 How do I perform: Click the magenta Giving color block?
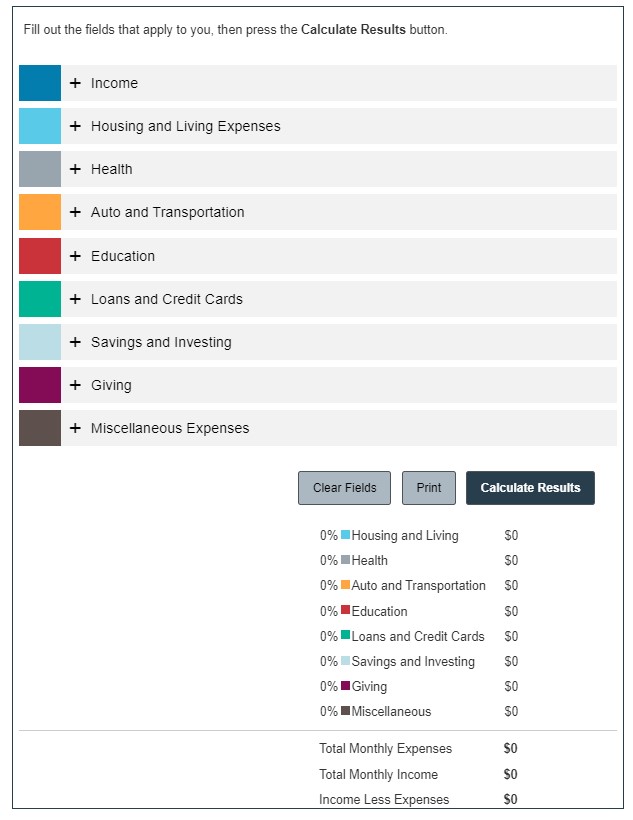coord(40,385)
